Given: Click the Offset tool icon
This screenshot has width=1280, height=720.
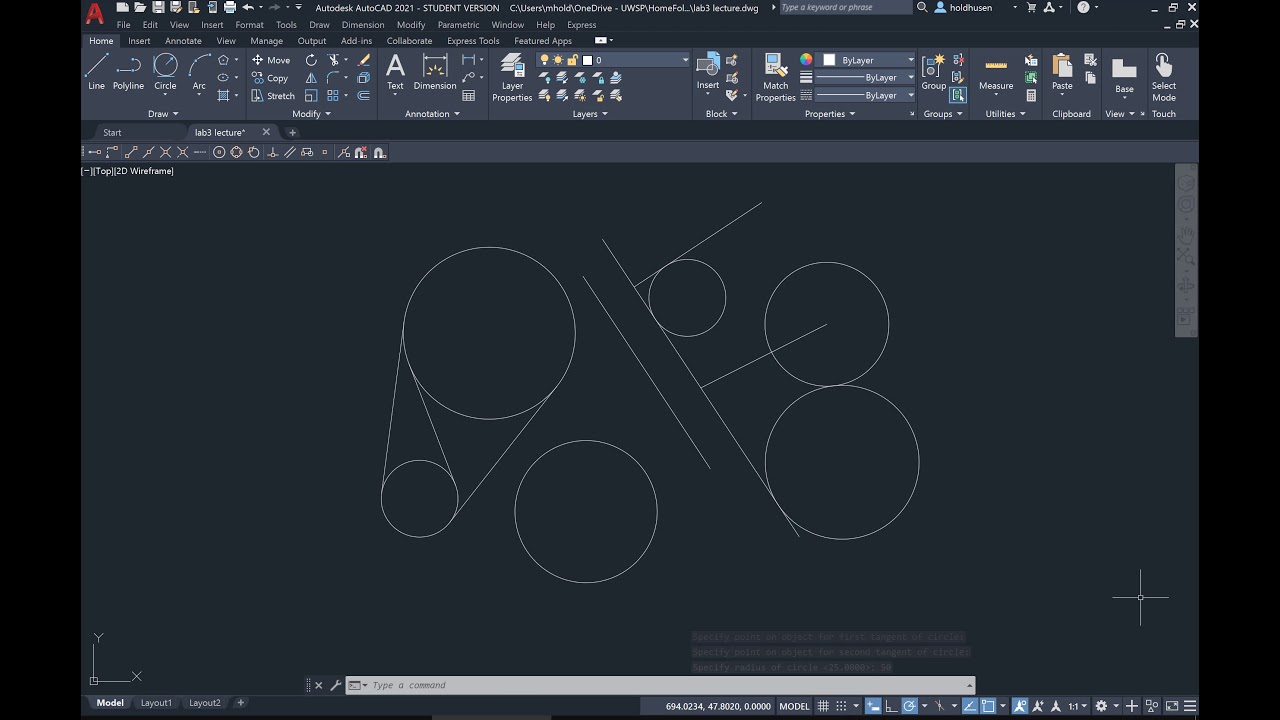Looking at the screenshot, I should [x=364, y=96].
